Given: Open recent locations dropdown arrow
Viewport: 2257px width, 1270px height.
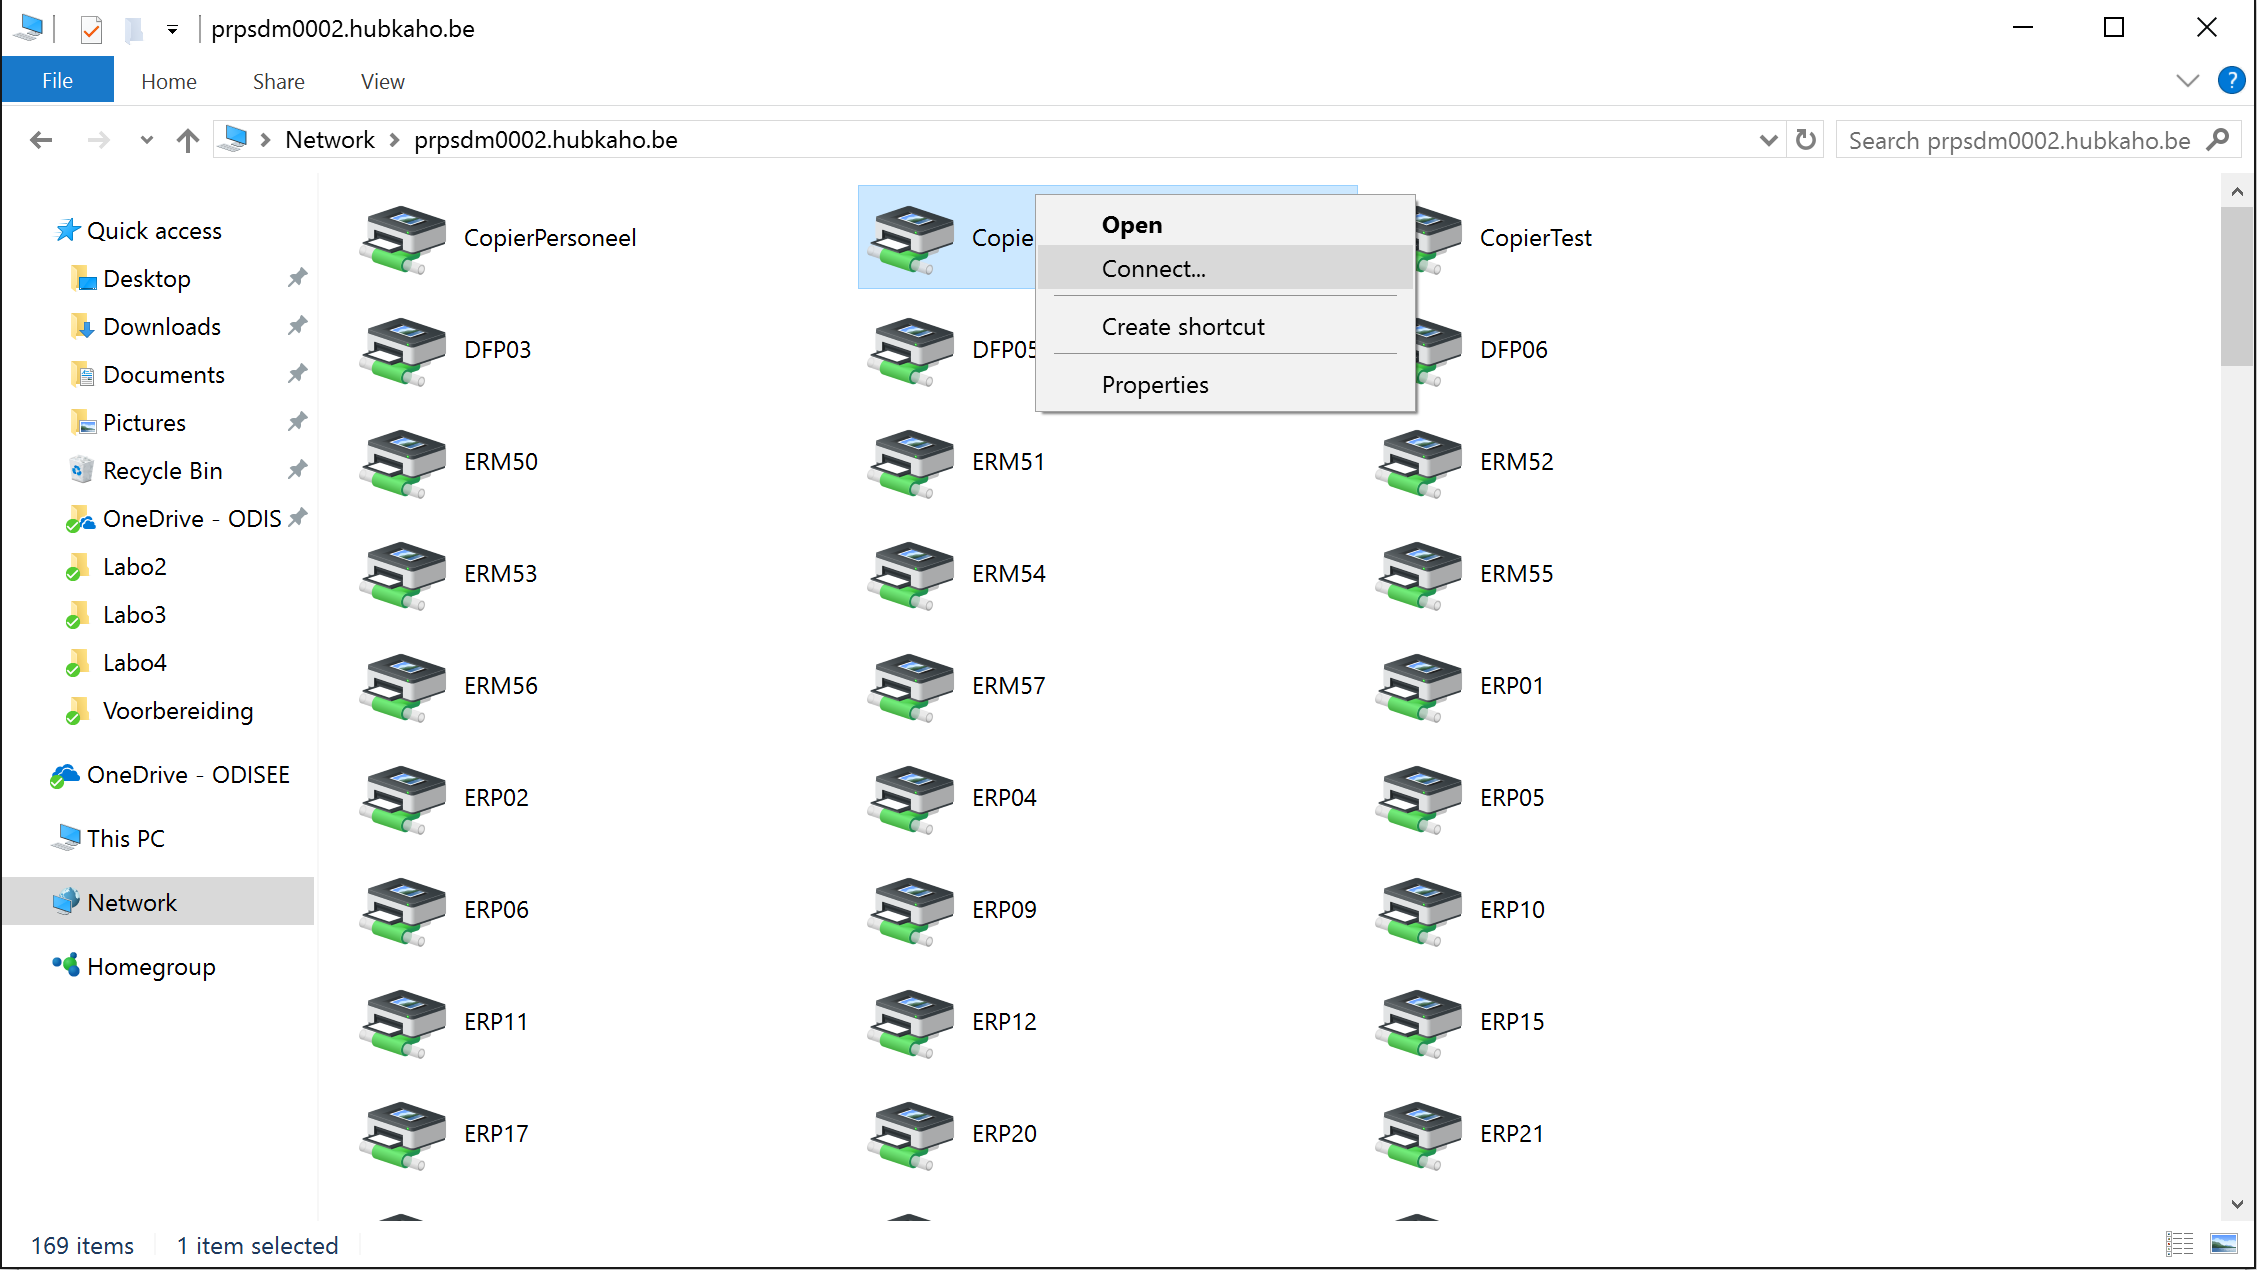Looking at the screenshot, I should [147, 140].
